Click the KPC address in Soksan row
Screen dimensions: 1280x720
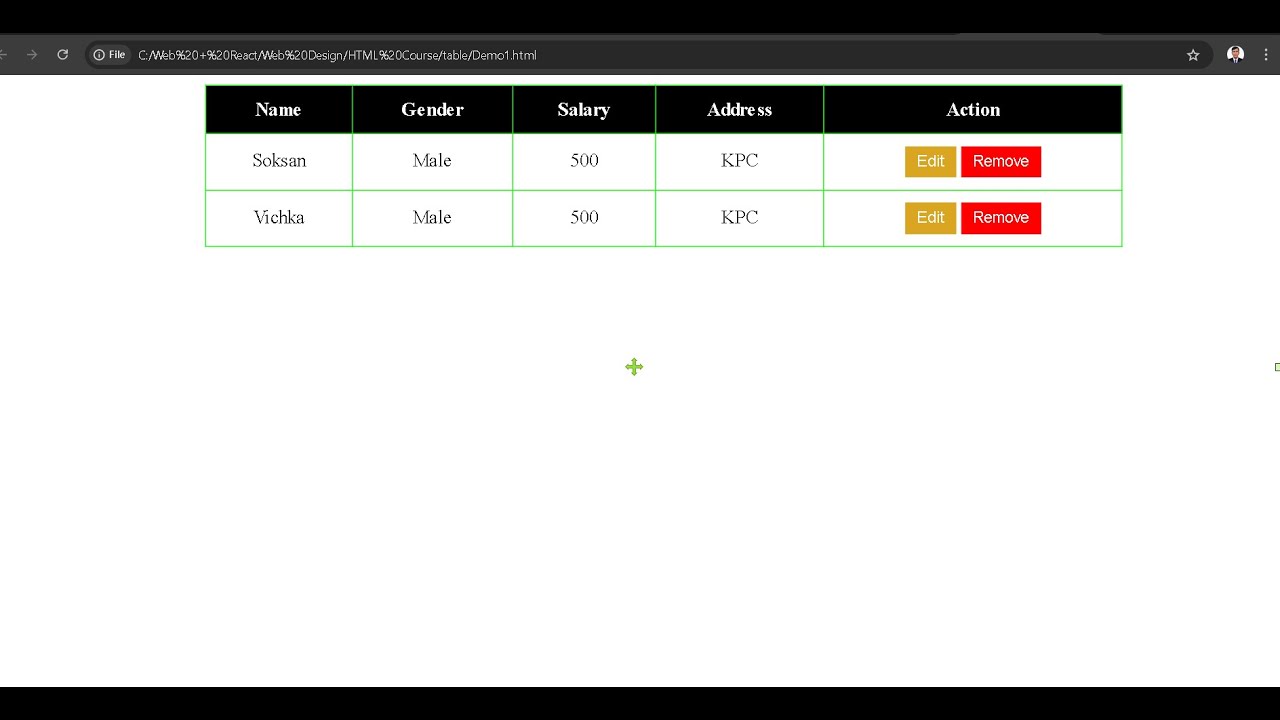point(739,161)
